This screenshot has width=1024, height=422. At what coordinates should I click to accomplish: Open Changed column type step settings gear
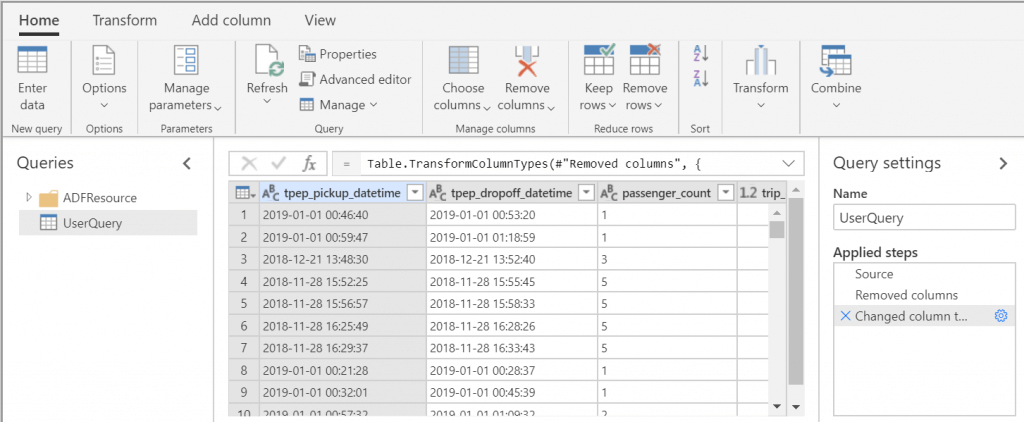[x=1000, y=316]
